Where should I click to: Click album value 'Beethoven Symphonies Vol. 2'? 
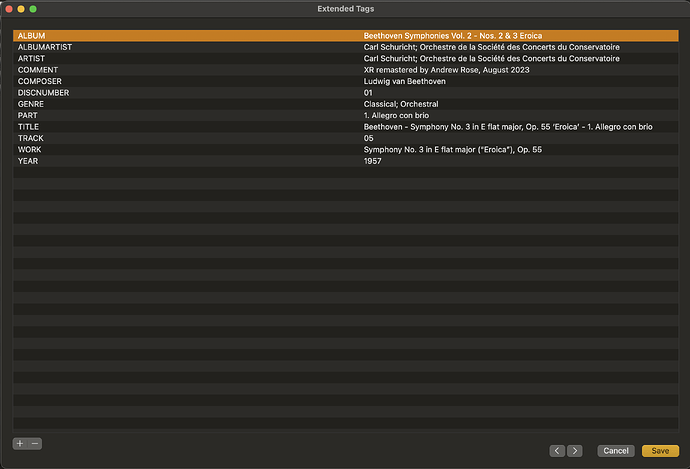(453, 36)
